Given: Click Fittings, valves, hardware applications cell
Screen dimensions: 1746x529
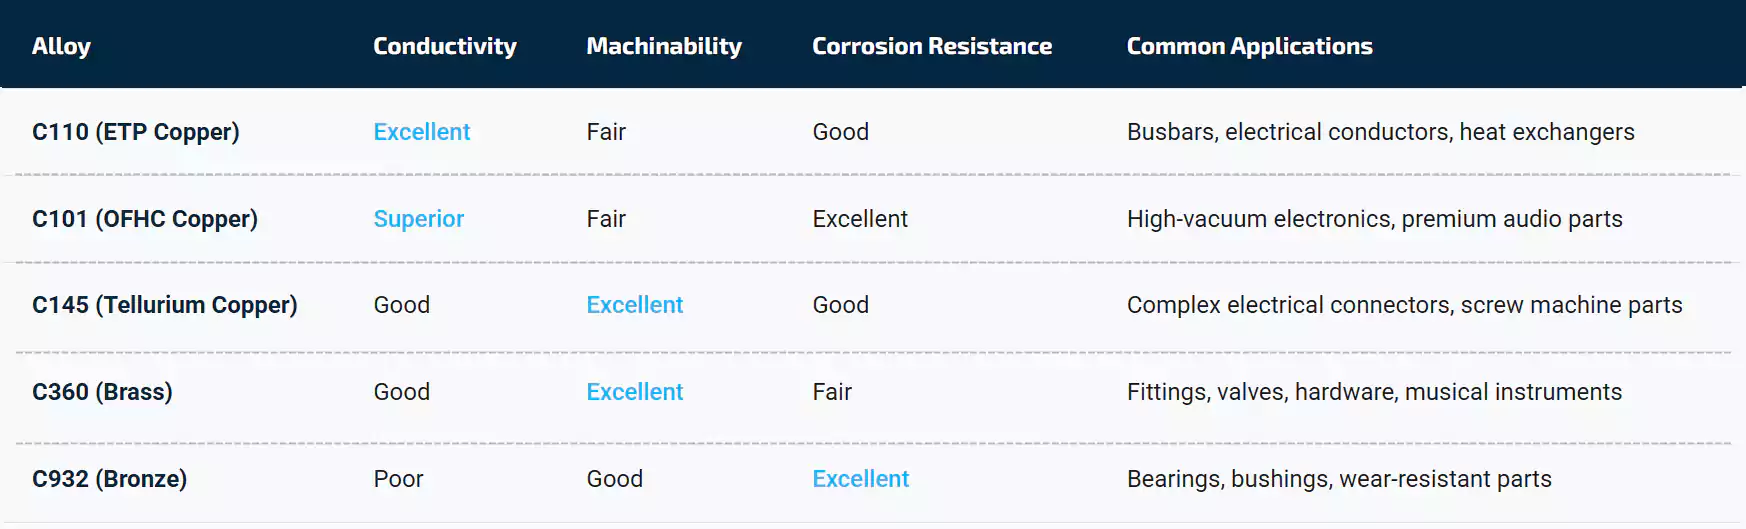Looking at the screenshot, I should 1375,392.
